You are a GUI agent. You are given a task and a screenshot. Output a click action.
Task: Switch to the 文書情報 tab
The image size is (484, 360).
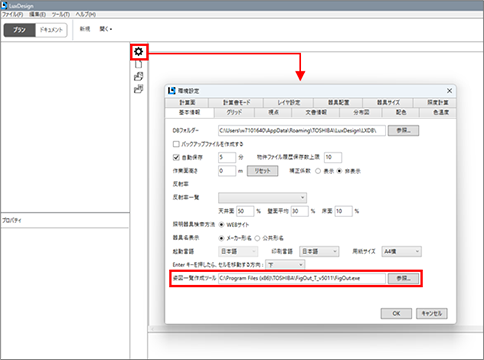pos(316,113)
